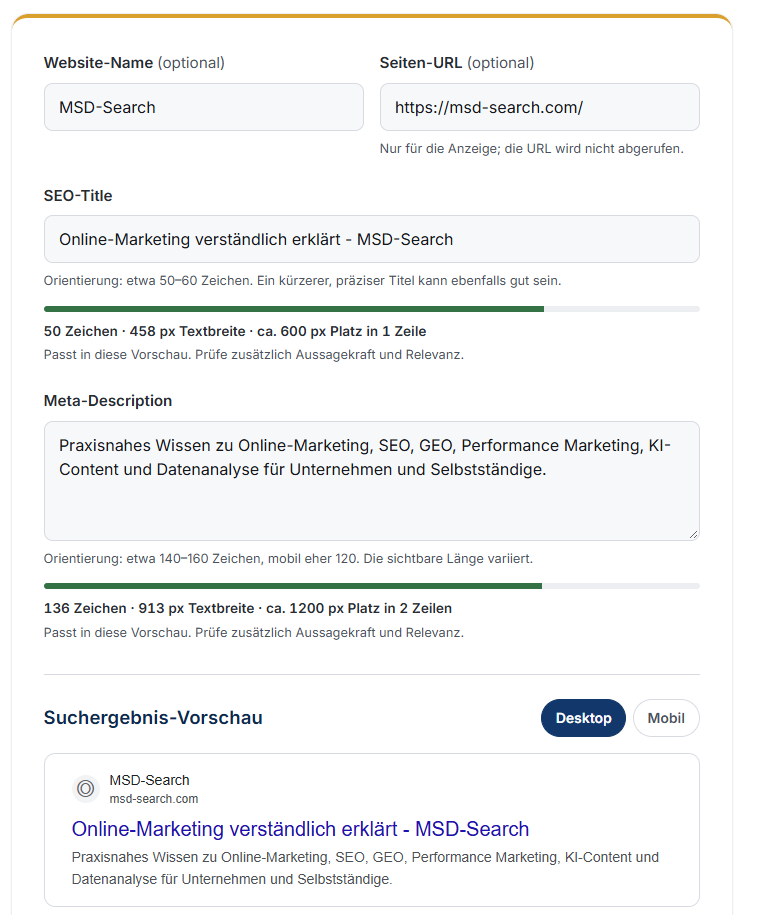Click the 'Seiten-URL (optional)' label
Screen dimensions: 767x915
click(x=457, y=63)
